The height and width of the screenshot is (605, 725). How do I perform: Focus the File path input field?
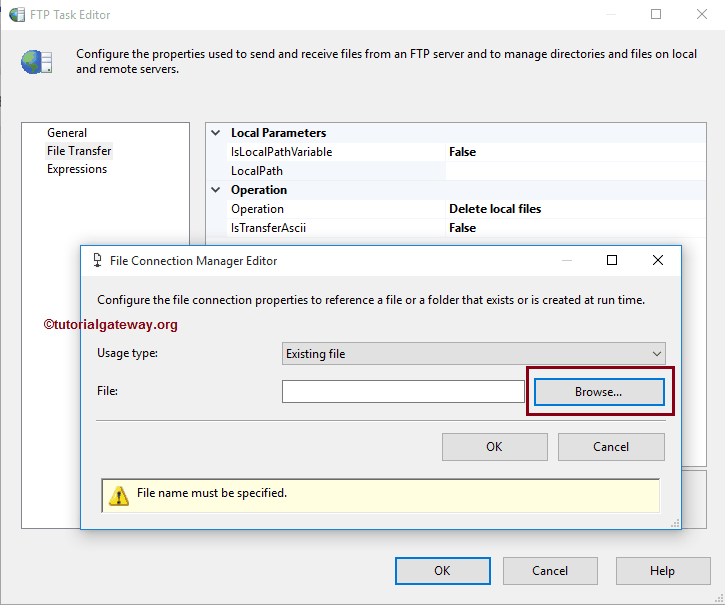[403, 392]
